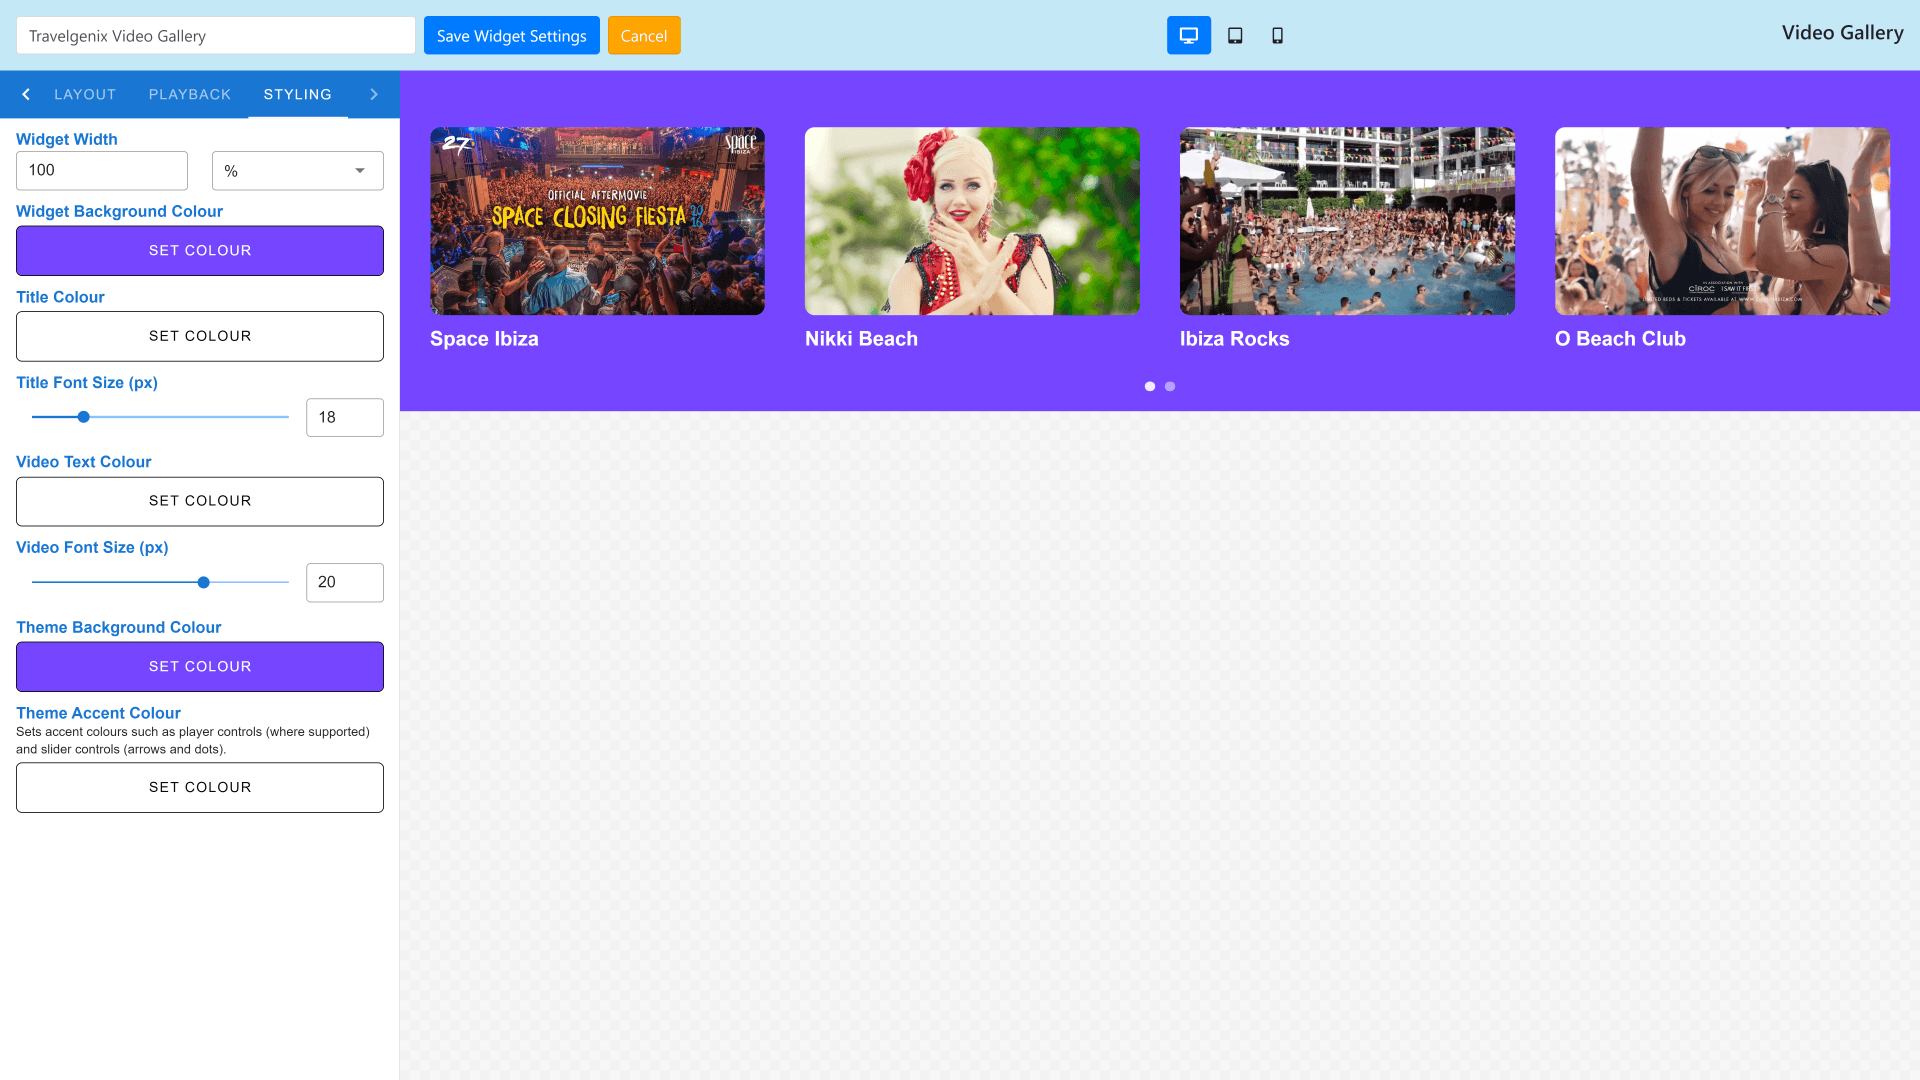Image resolution: width=1920 pixels, height=1080 pixels.
Task: Edit the widget name field
Action: [x=216, y=35]
